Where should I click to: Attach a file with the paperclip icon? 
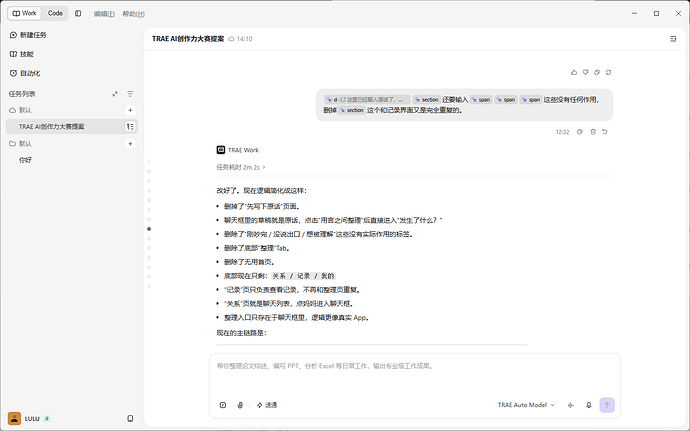[x=240, y=405]
